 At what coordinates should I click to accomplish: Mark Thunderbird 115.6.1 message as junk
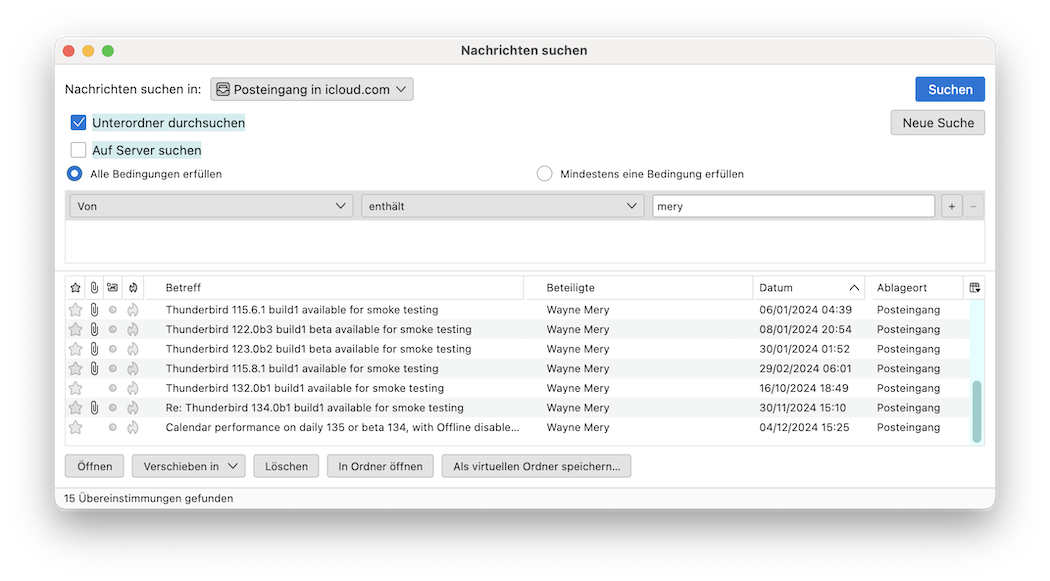pyautogui.click(x=133, y=310)
